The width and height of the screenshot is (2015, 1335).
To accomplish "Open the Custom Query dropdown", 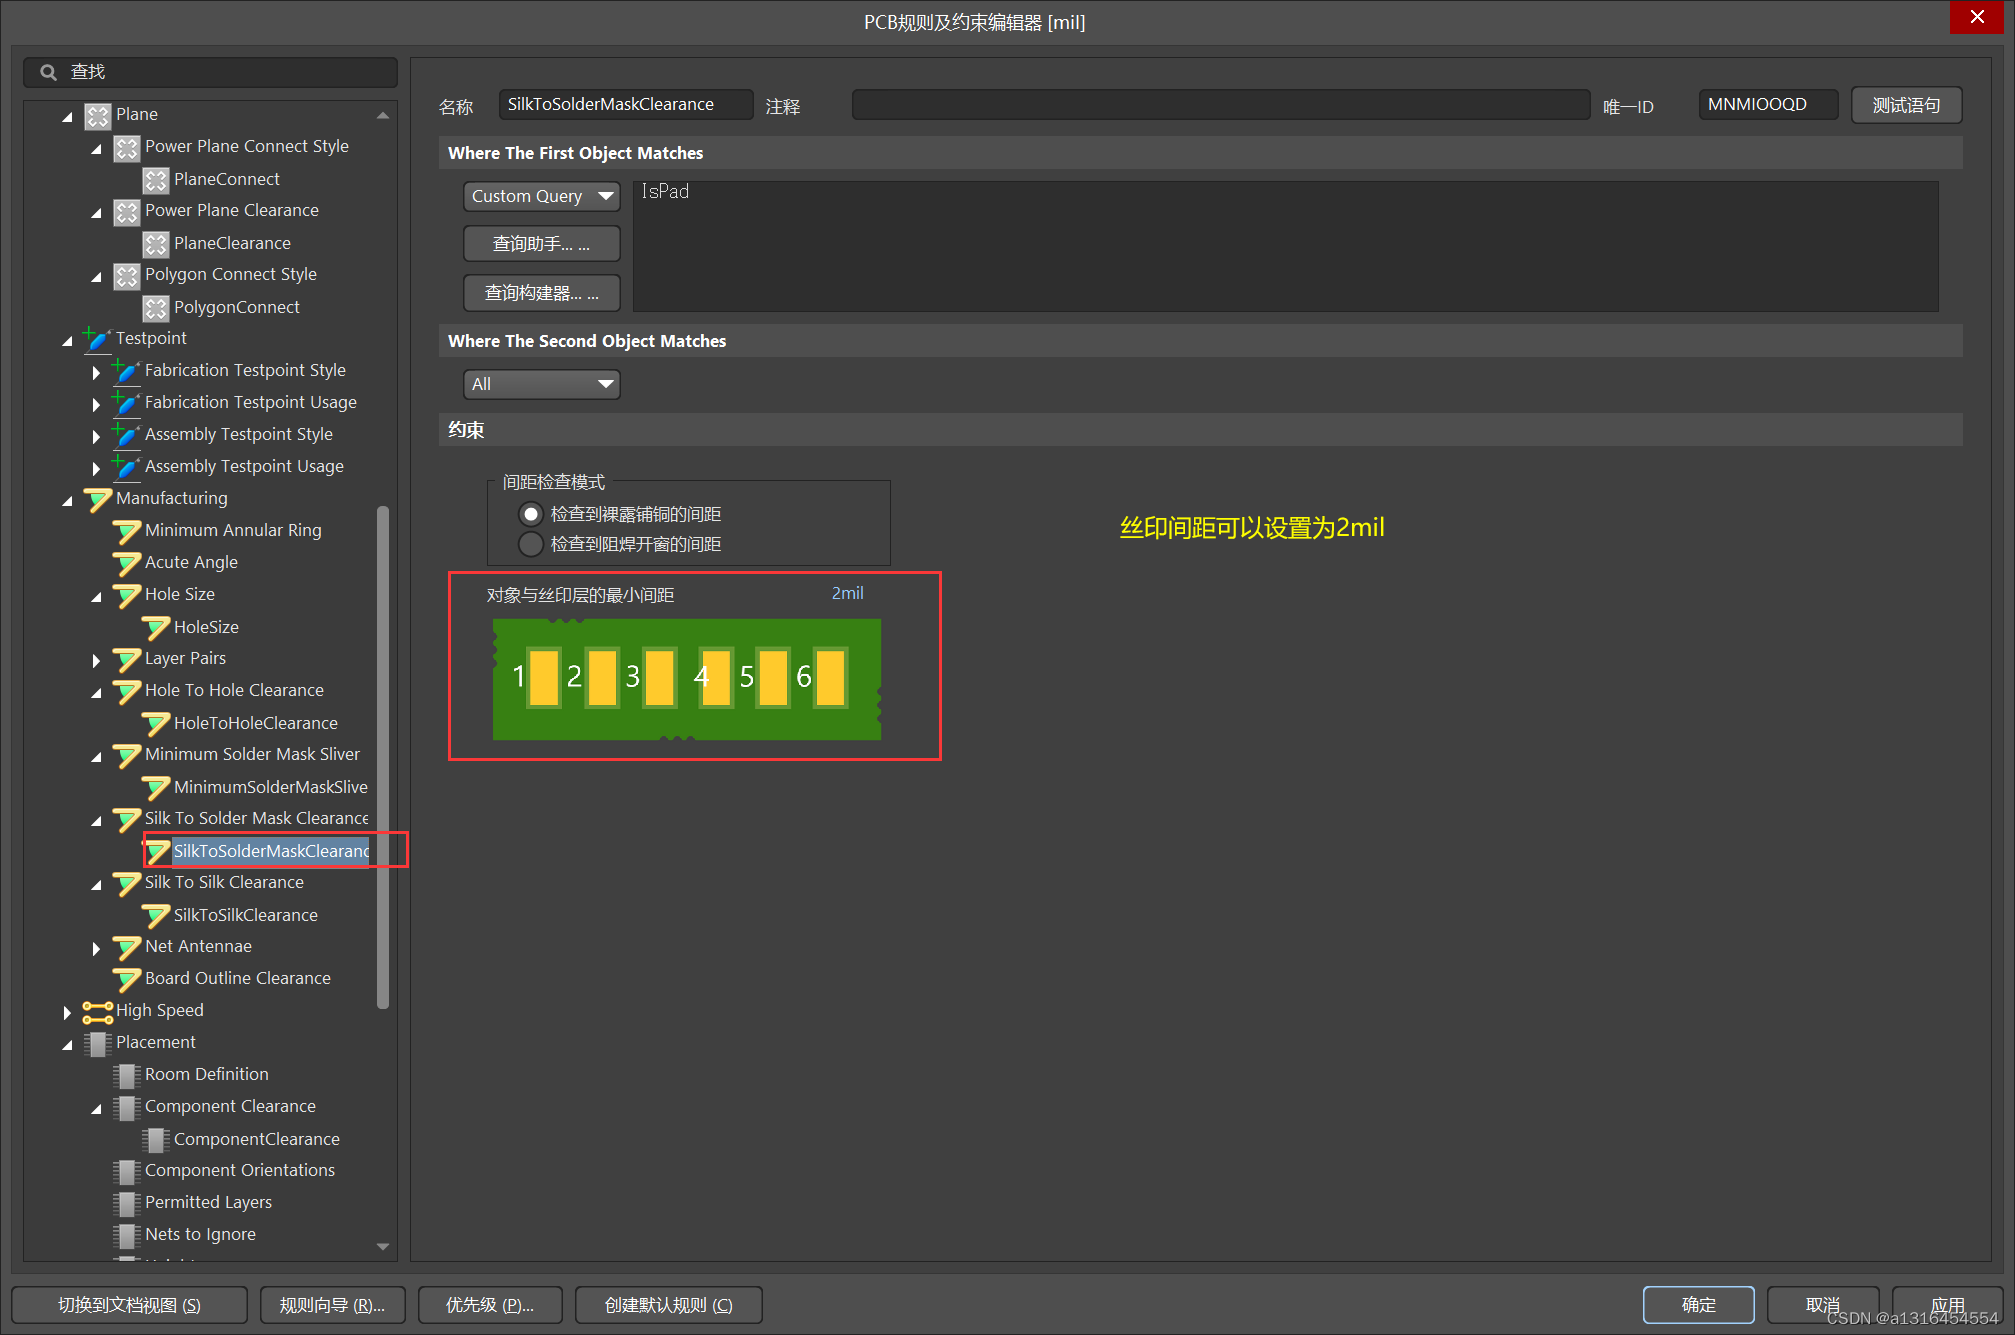I will (x=541, y=196).
